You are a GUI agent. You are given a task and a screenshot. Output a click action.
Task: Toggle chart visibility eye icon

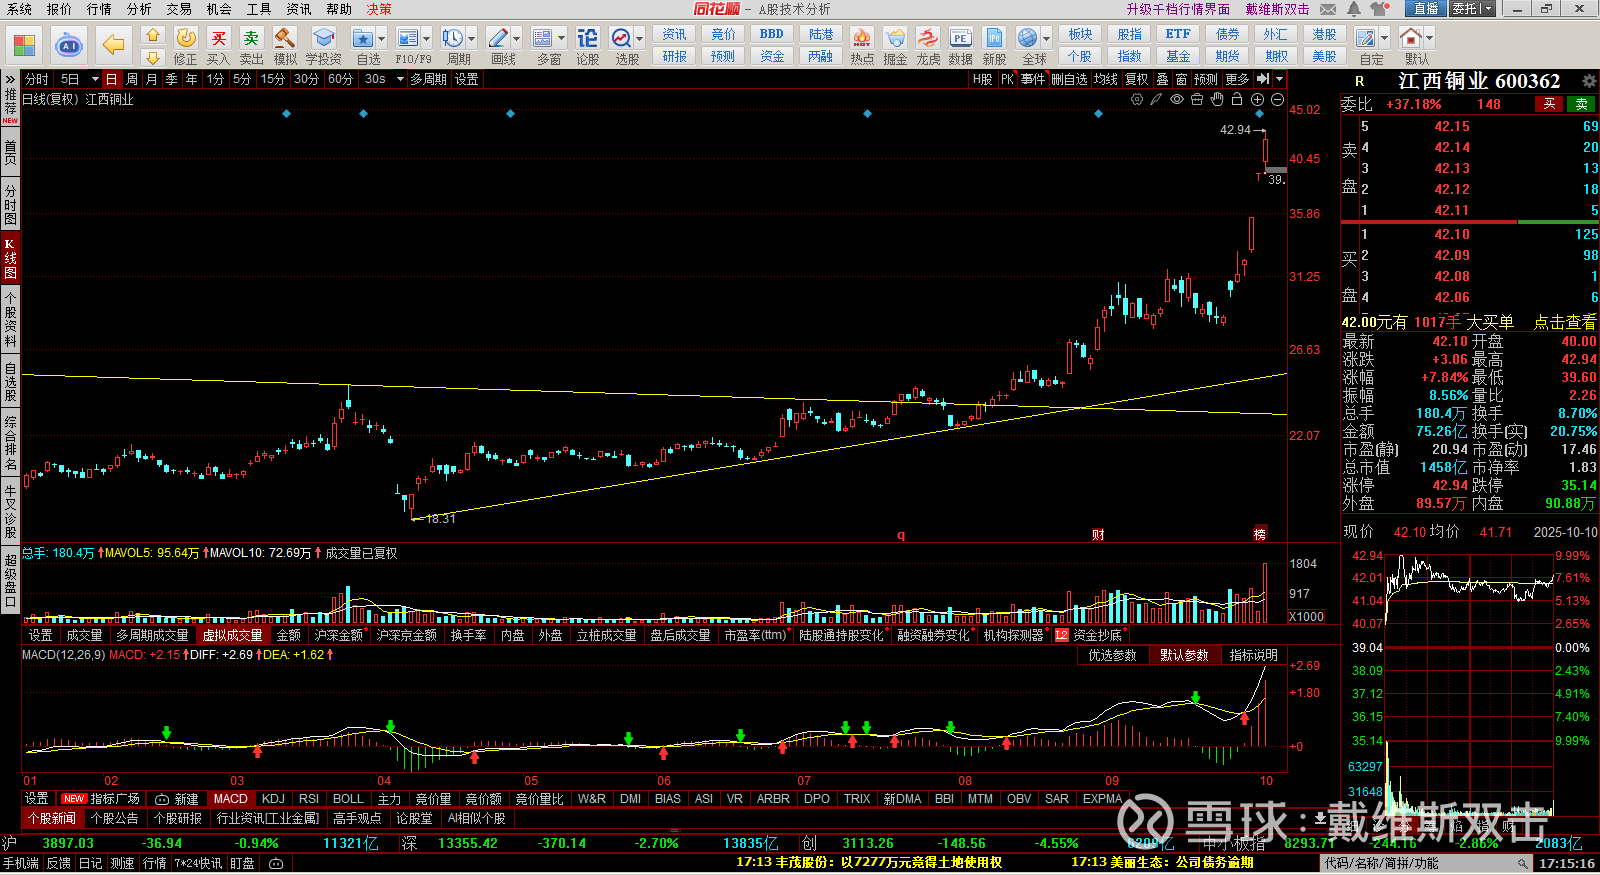pyautogui.click(x=1177, y=99)
